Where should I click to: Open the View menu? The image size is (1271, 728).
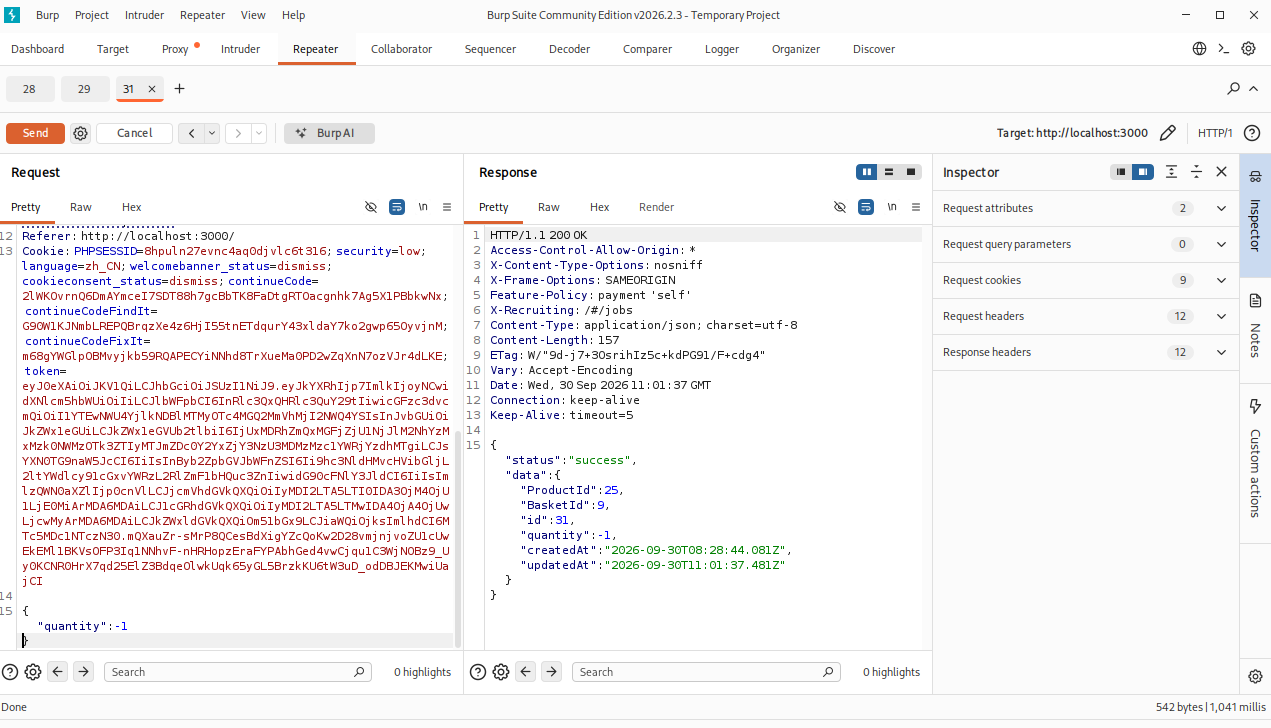pos(253,15)
